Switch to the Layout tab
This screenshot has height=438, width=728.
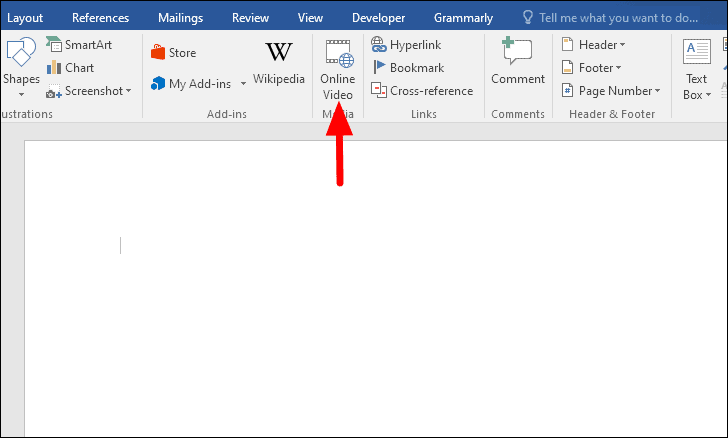coord(25,18)
